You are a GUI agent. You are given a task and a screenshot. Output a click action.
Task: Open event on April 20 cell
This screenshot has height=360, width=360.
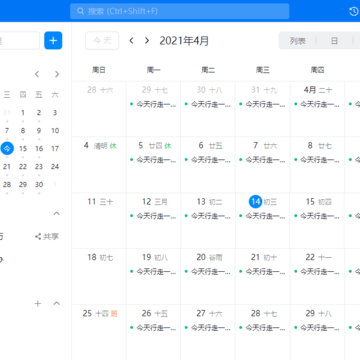[208, 272]
